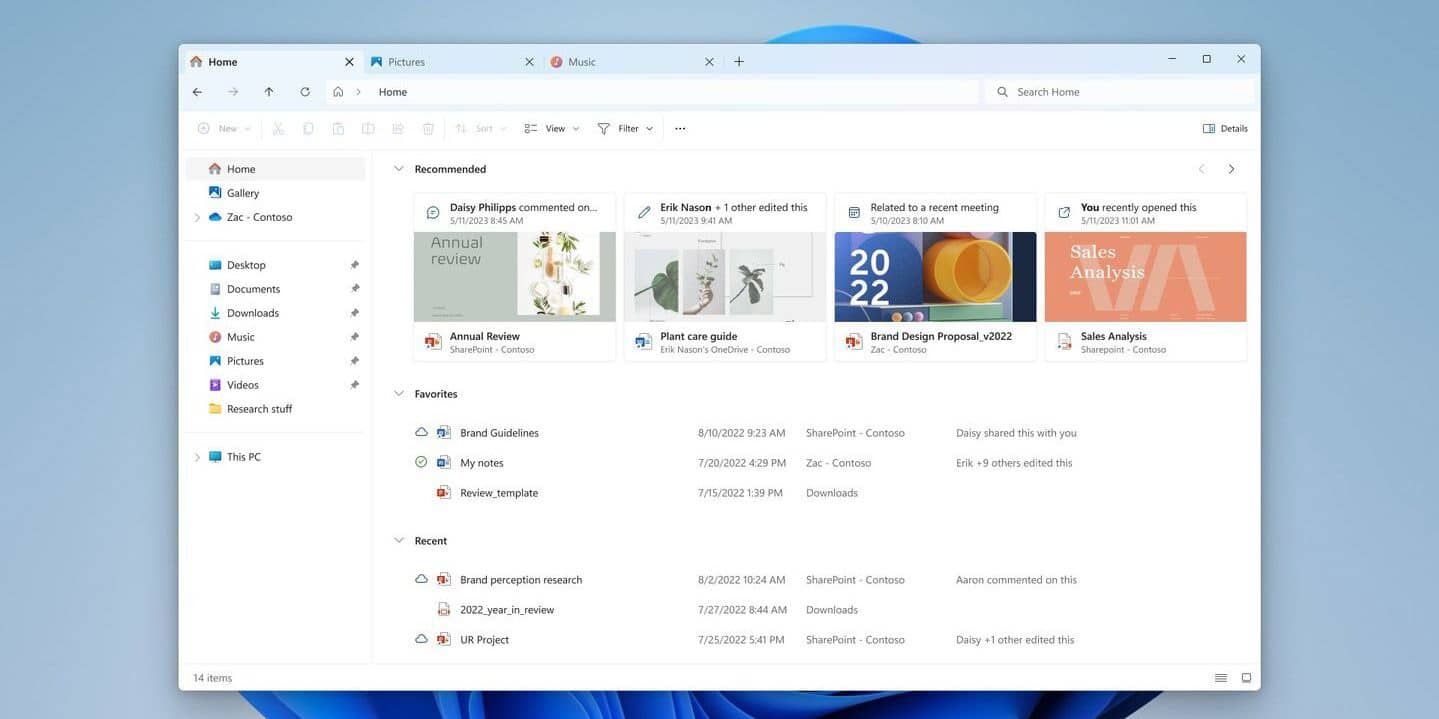Toggle the Details pane
1439x719 pixels.
point(1225,129)
